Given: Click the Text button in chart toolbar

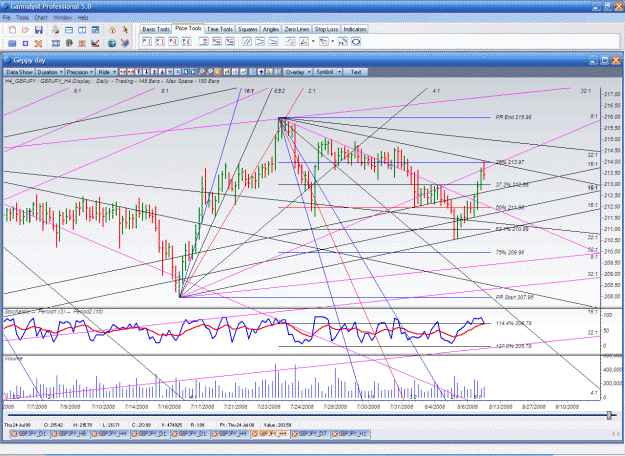Looking at the screenshot, I should coord(356,72).
